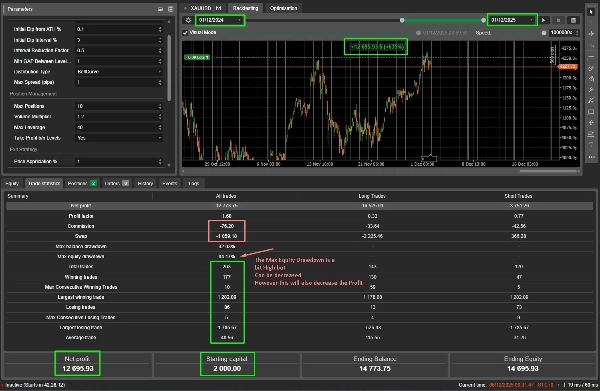Click the plus icon to add a new instance tab
600x391 pixels.
click(185, 8)
